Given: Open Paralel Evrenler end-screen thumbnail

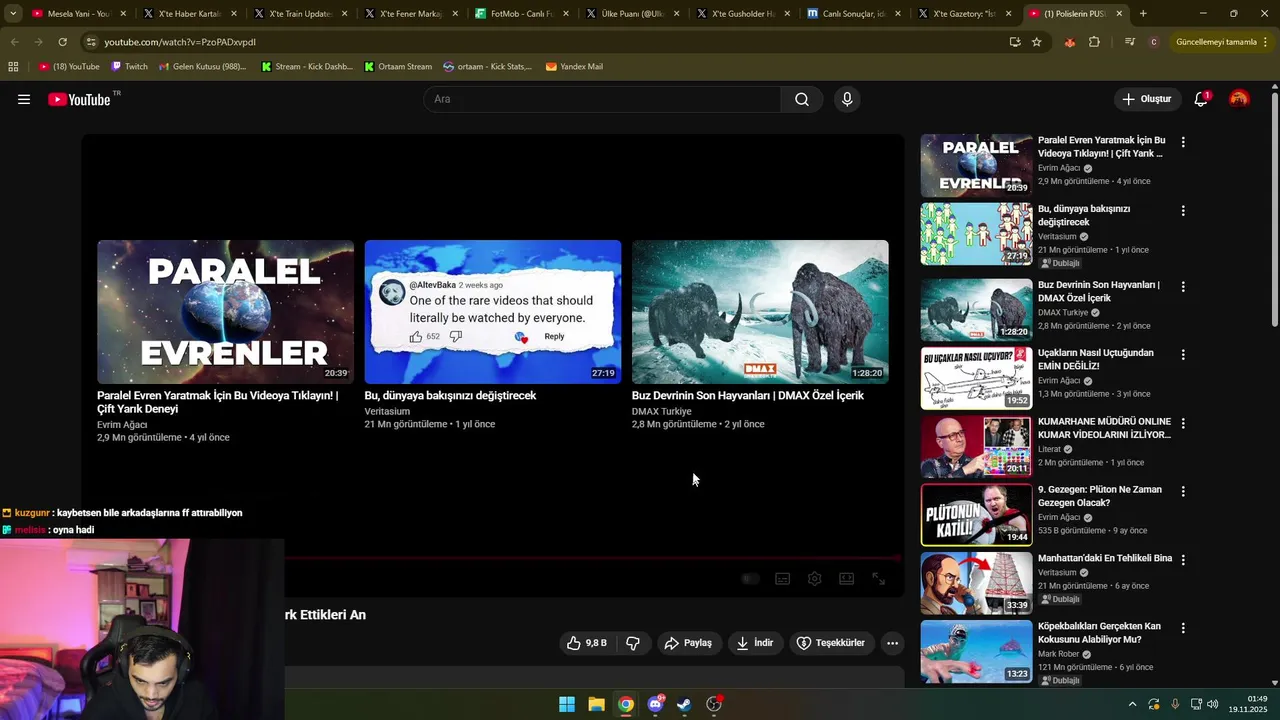Looking at the screenshot, I should click(225, 312).
